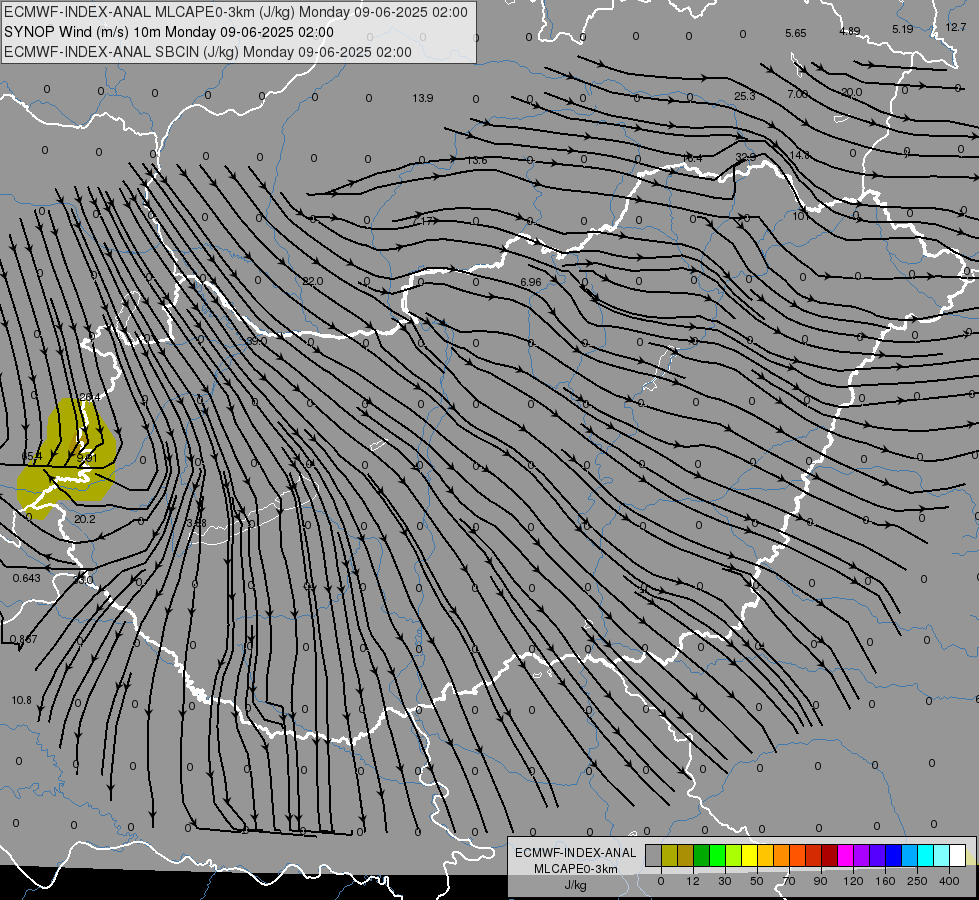Click the MLCAPE0-3km title line

pyautogui.click(x=235, y=12)
